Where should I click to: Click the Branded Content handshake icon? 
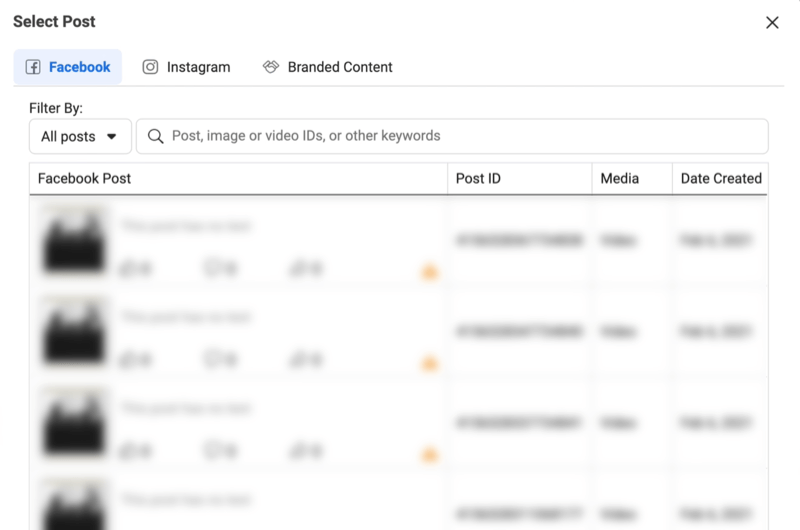(x=271, y=67)
